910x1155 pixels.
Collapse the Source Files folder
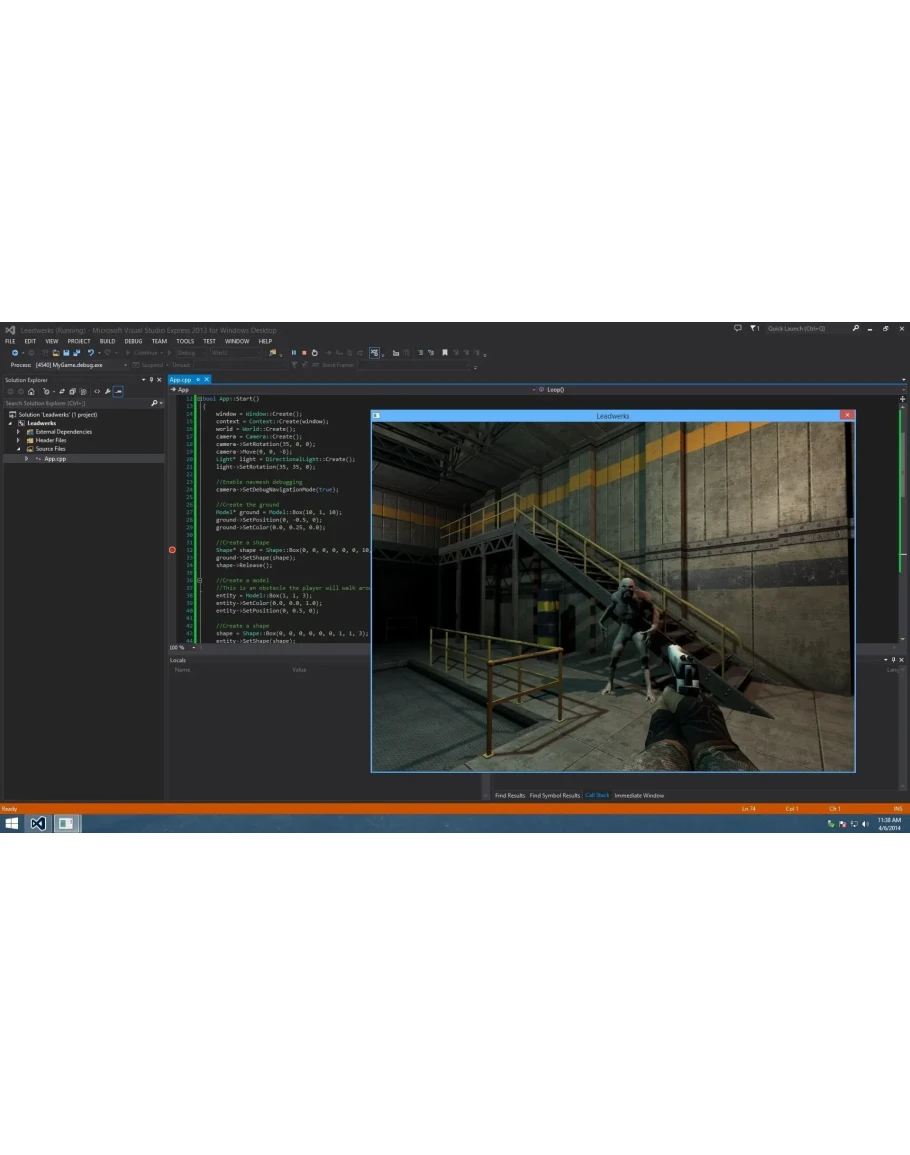pyautogui.click(x=18, y=449)
